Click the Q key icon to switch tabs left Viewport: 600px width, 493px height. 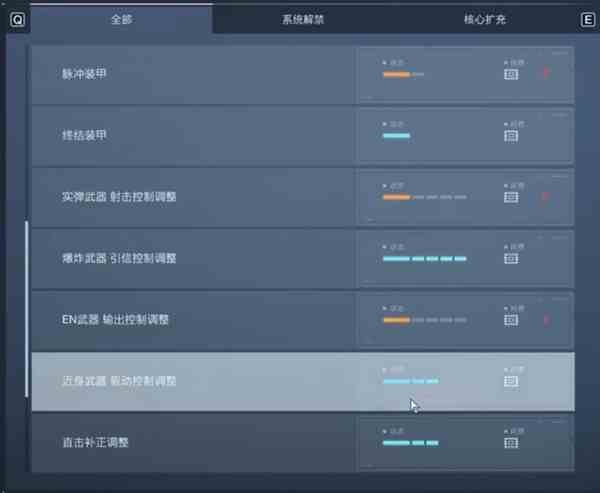click(18, 19)
